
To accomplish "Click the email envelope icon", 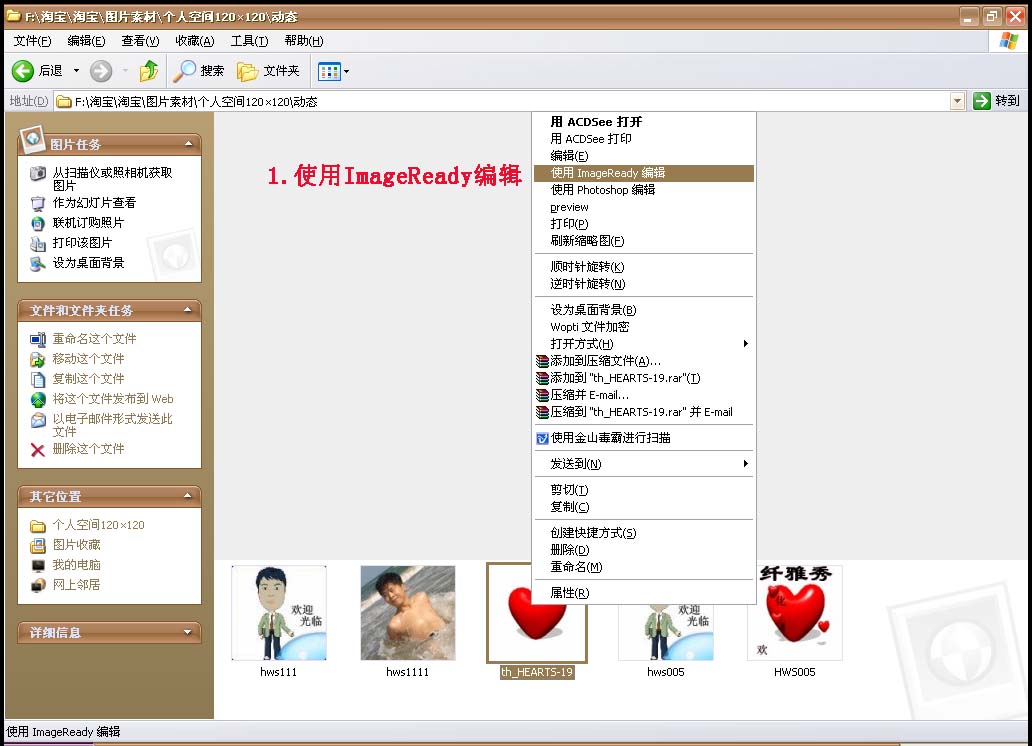I will pos(38,419).
